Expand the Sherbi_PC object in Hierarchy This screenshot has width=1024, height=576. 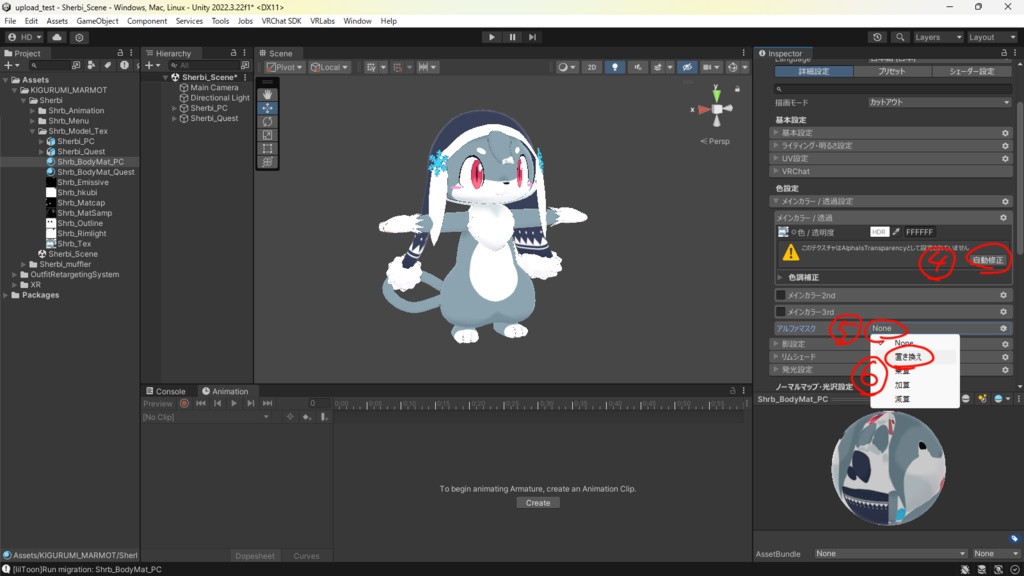pyautogui.click(x=174, y=108)
